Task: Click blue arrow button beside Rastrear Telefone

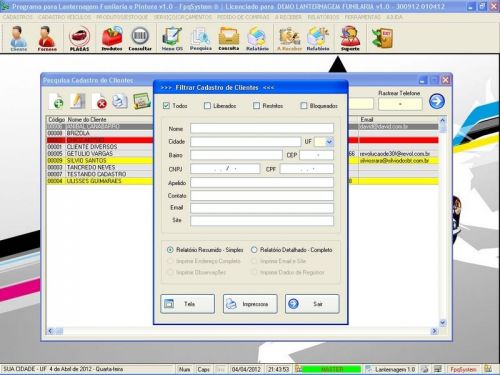Action: 437,101
